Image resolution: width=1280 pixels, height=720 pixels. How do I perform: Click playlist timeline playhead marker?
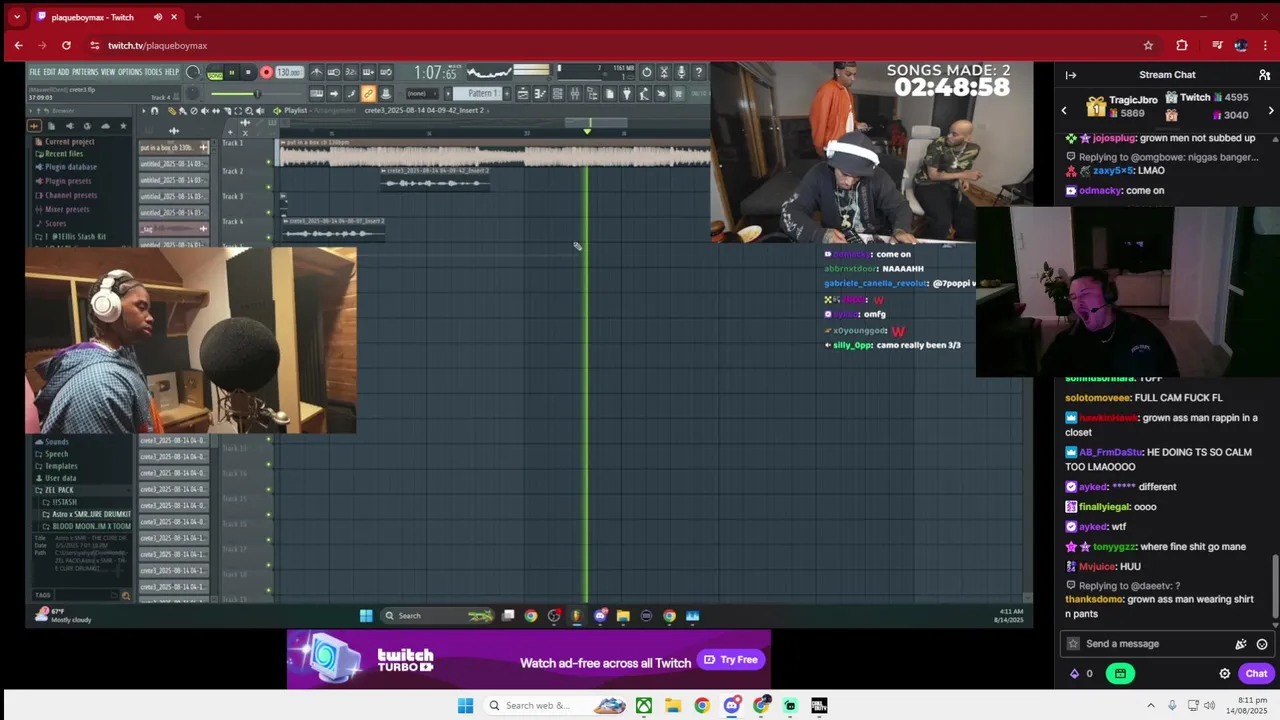pos(587,131)
